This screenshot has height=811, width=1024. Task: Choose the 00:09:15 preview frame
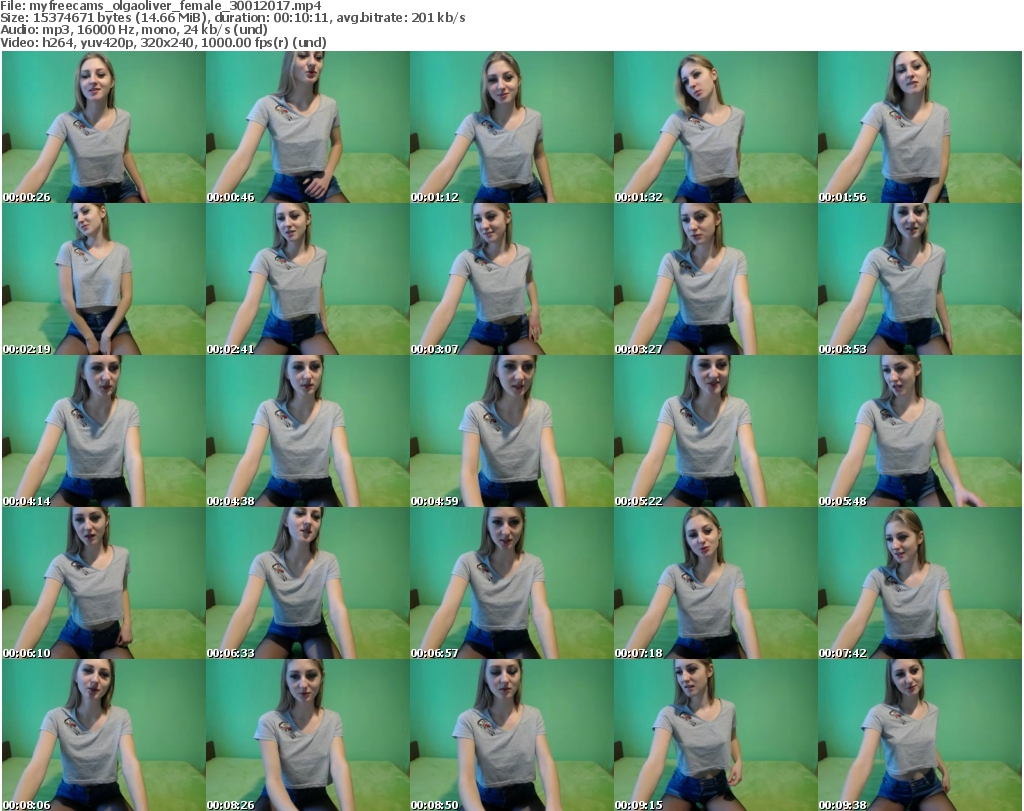coord(715,735)
